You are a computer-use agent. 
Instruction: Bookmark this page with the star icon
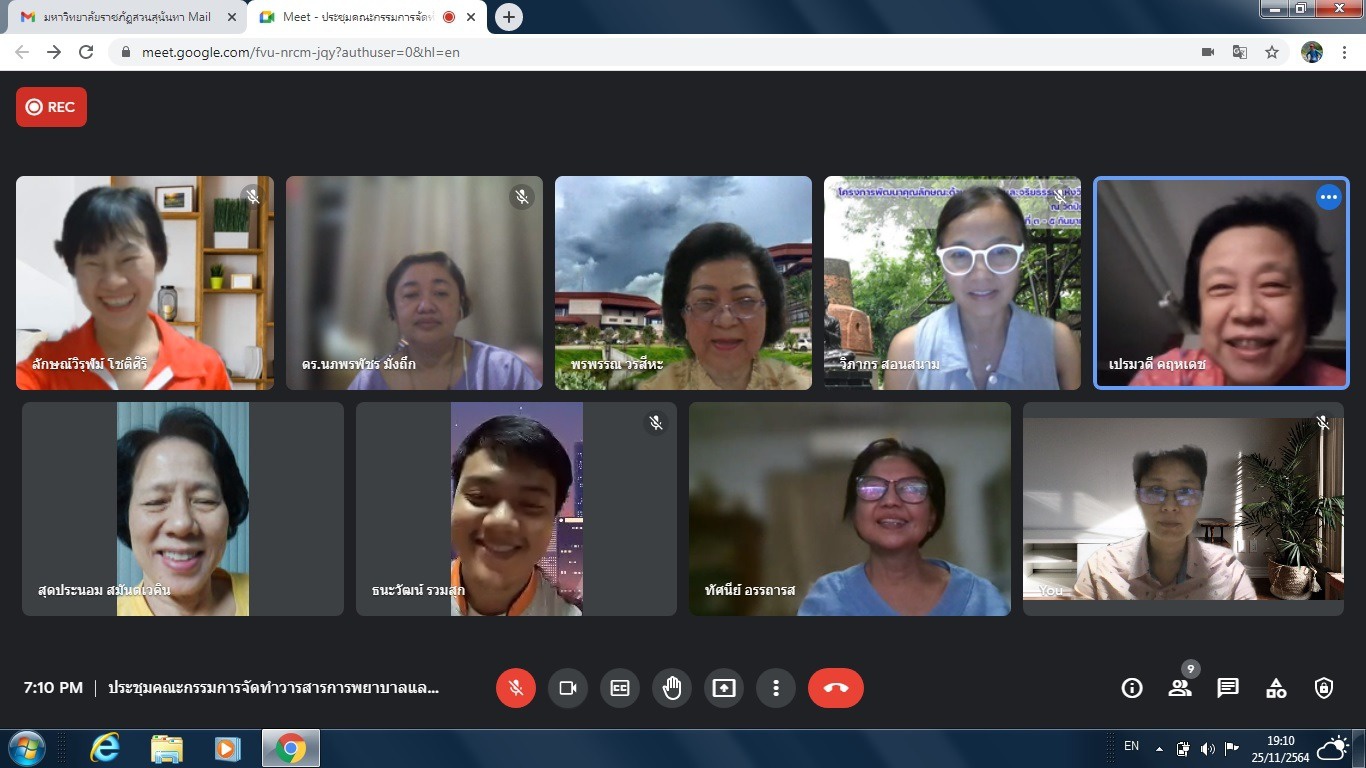1272,52
